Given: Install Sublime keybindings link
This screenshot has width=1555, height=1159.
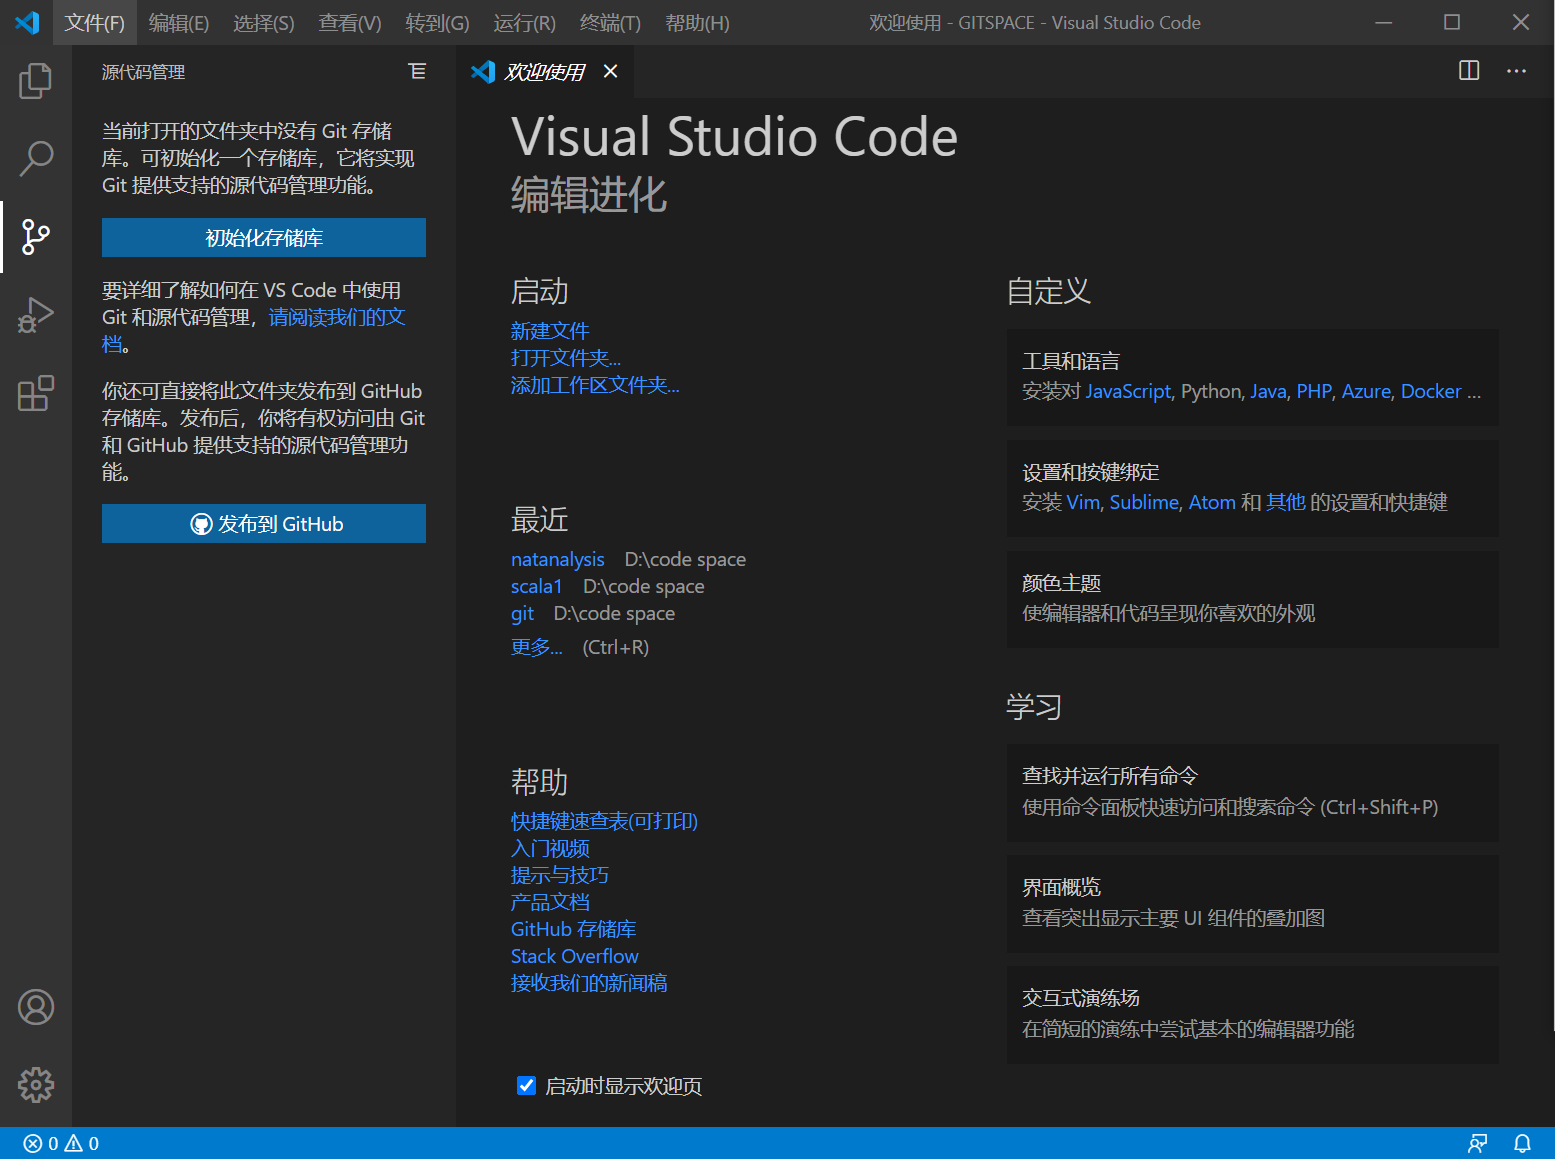Looking at the screenshot, I should pyautogui.click(x=1144, y=502).
